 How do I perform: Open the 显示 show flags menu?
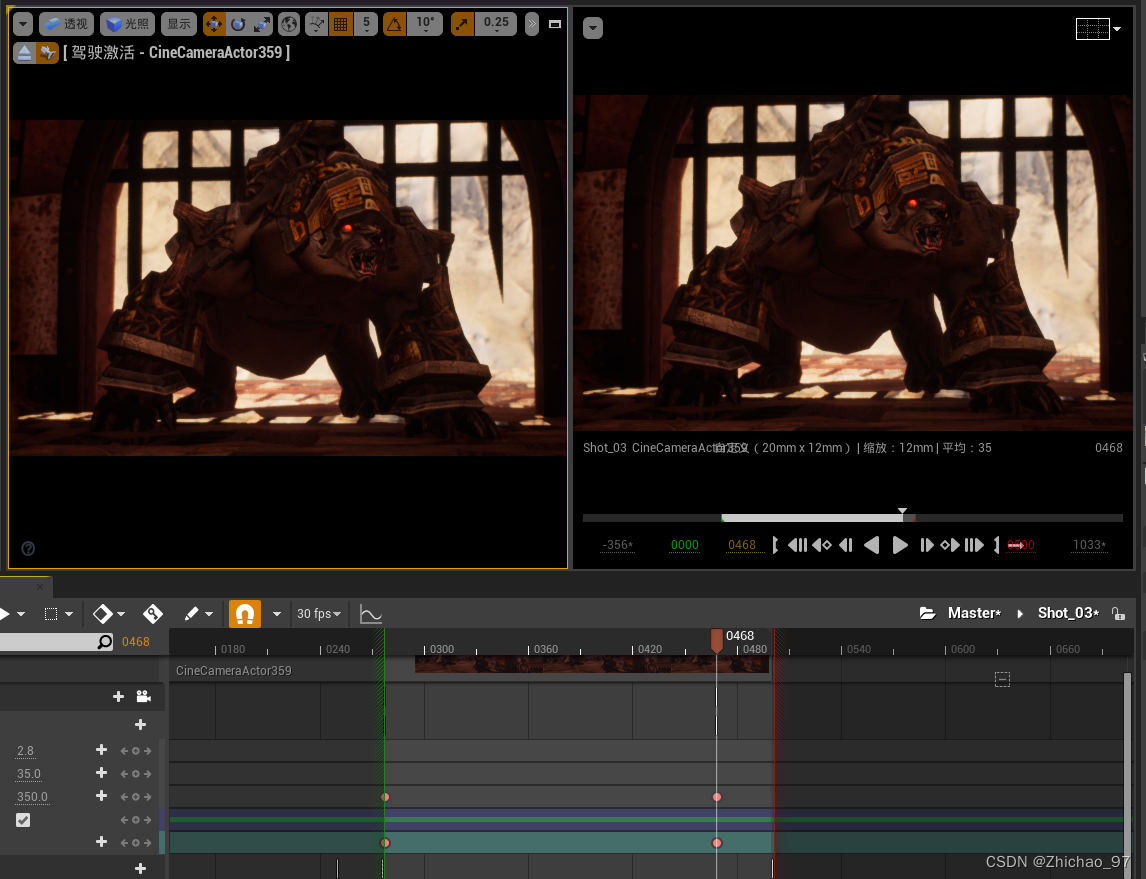pos(178,24)
